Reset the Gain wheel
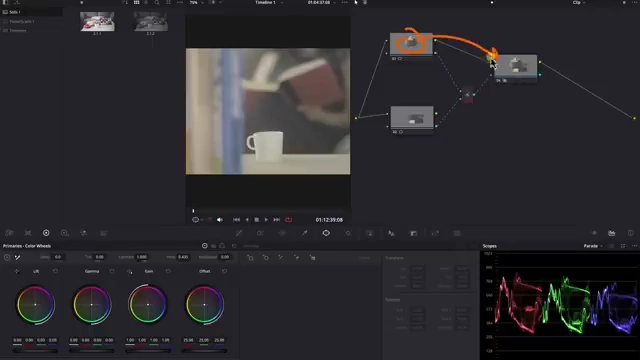The image size is (640, 360). (168, 271)
